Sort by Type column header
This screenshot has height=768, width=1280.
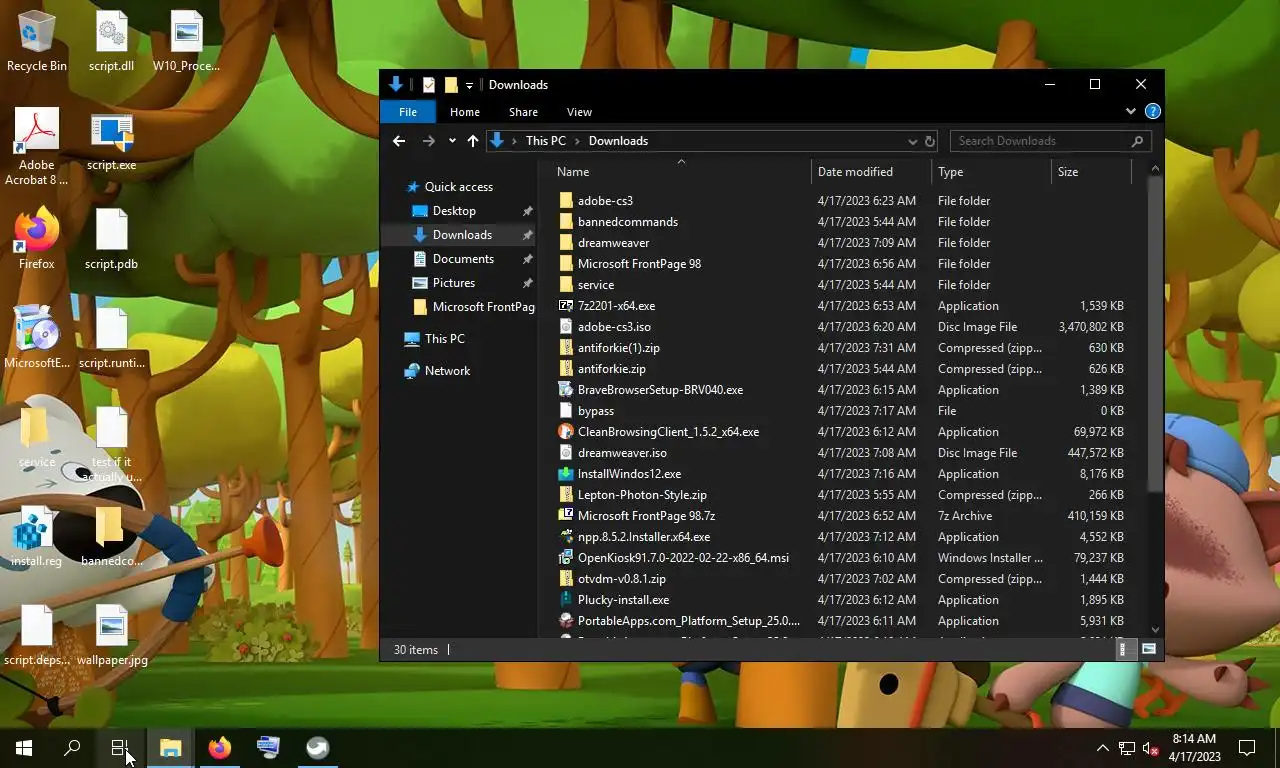991,172
